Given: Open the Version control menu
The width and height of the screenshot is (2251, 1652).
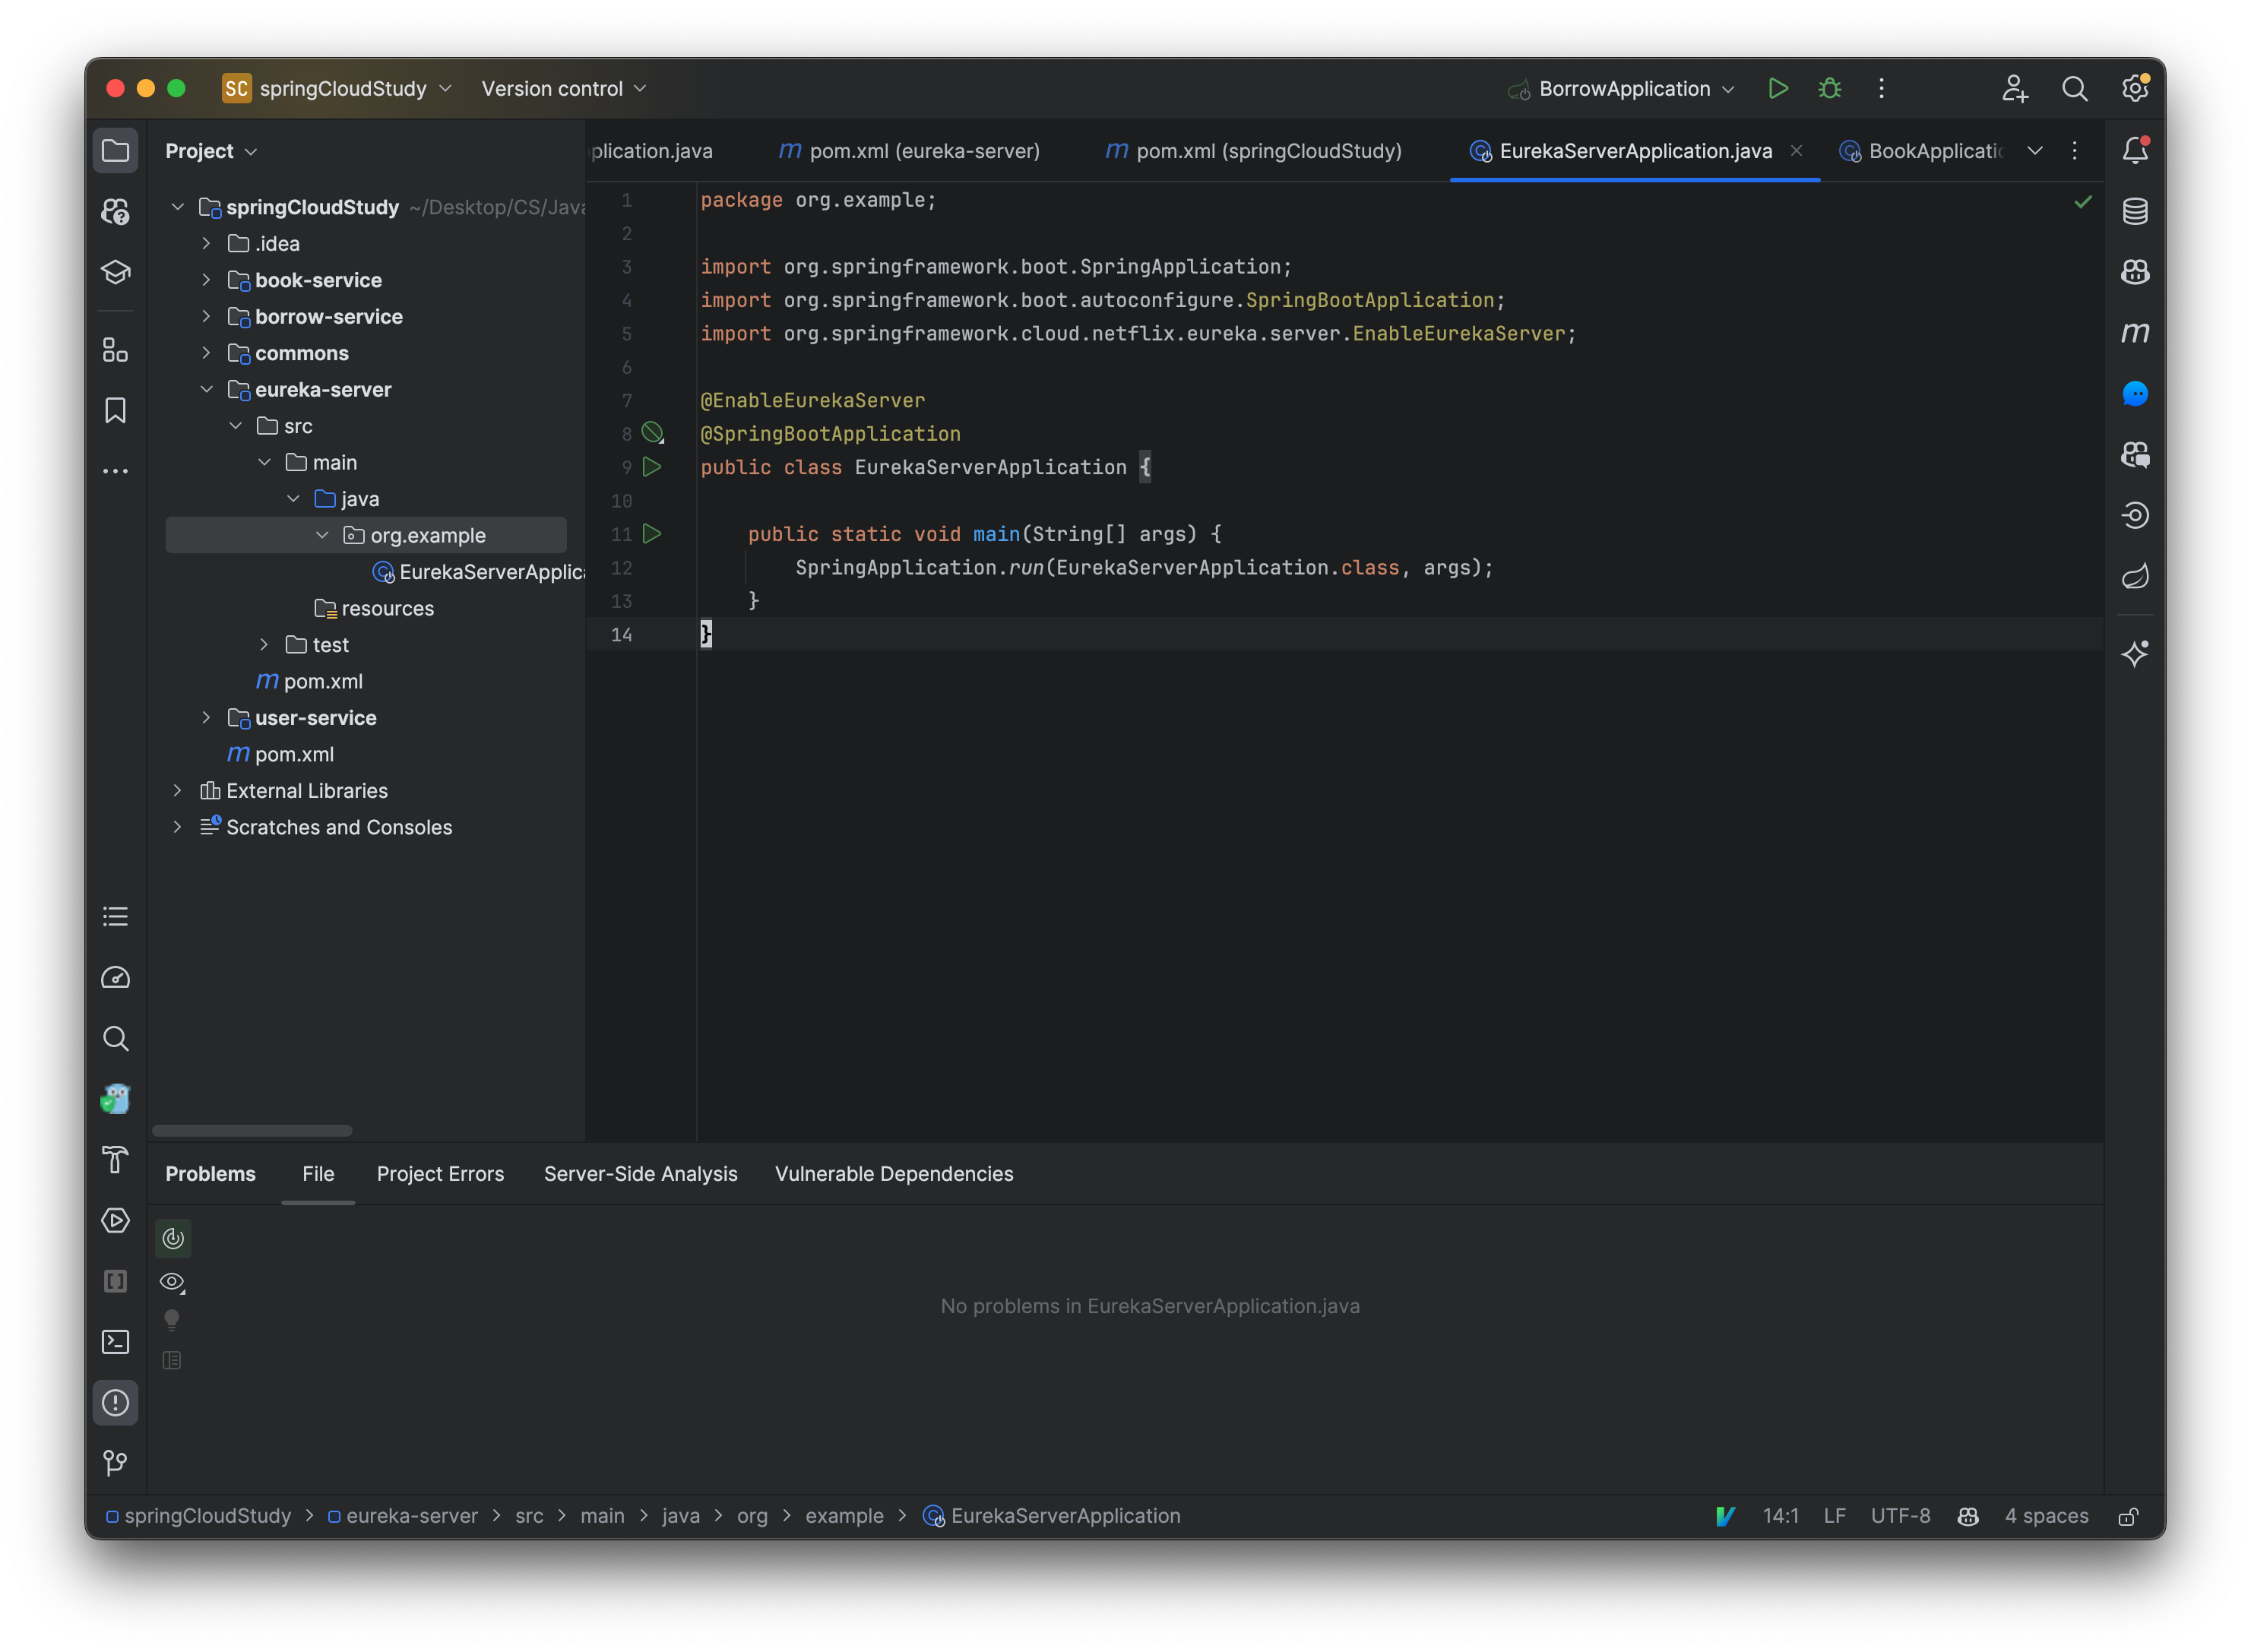Looking at the screenshot, I should pos(563,88).
